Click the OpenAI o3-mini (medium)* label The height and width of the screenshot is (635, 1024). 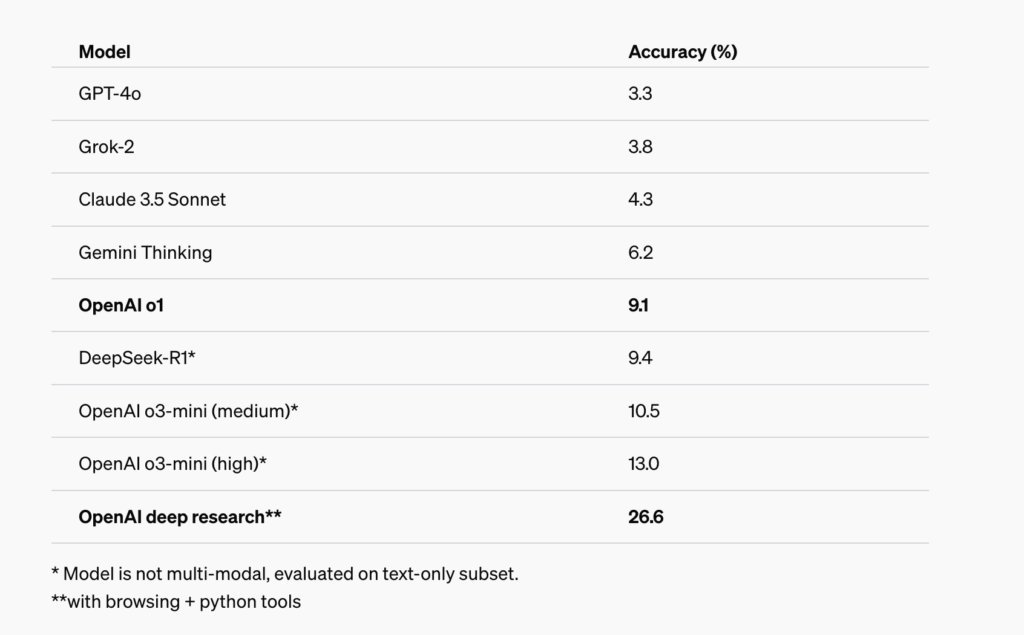188,411
